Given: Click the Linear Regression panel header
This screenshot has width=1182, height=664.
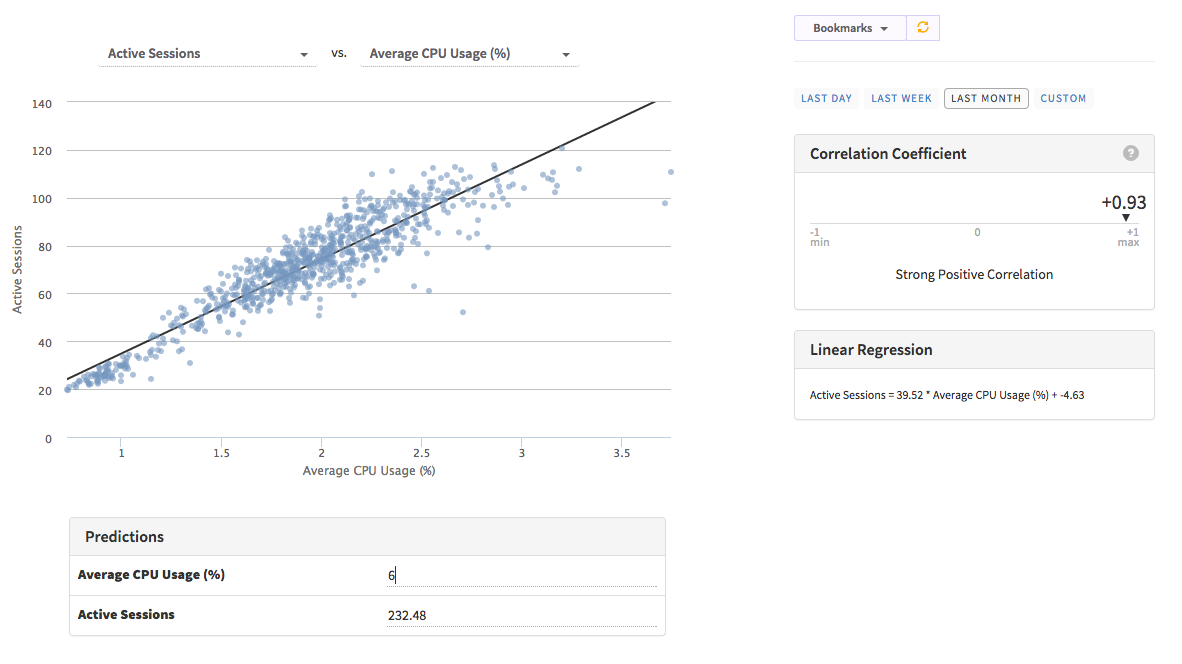Looking at the screenshot, I should [x=871, y=350].
